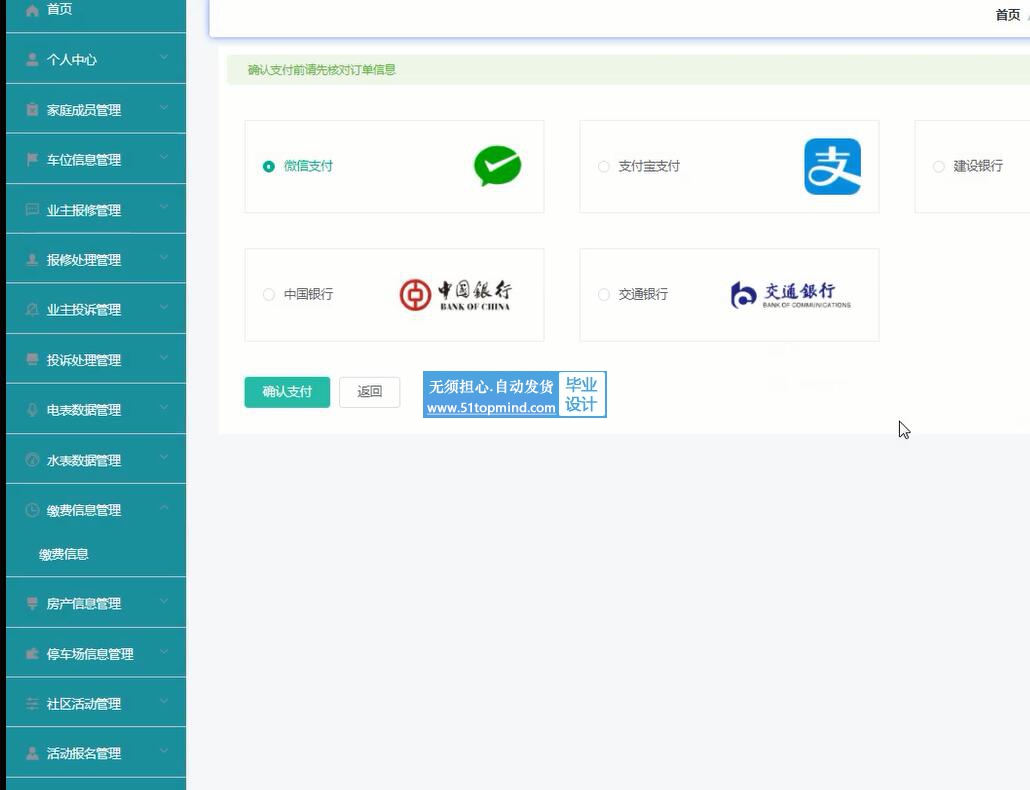Click the 建设银行 option label
Image resolution: width=1030 pixels, height=790 pixels.
click(x=978, y=166)
